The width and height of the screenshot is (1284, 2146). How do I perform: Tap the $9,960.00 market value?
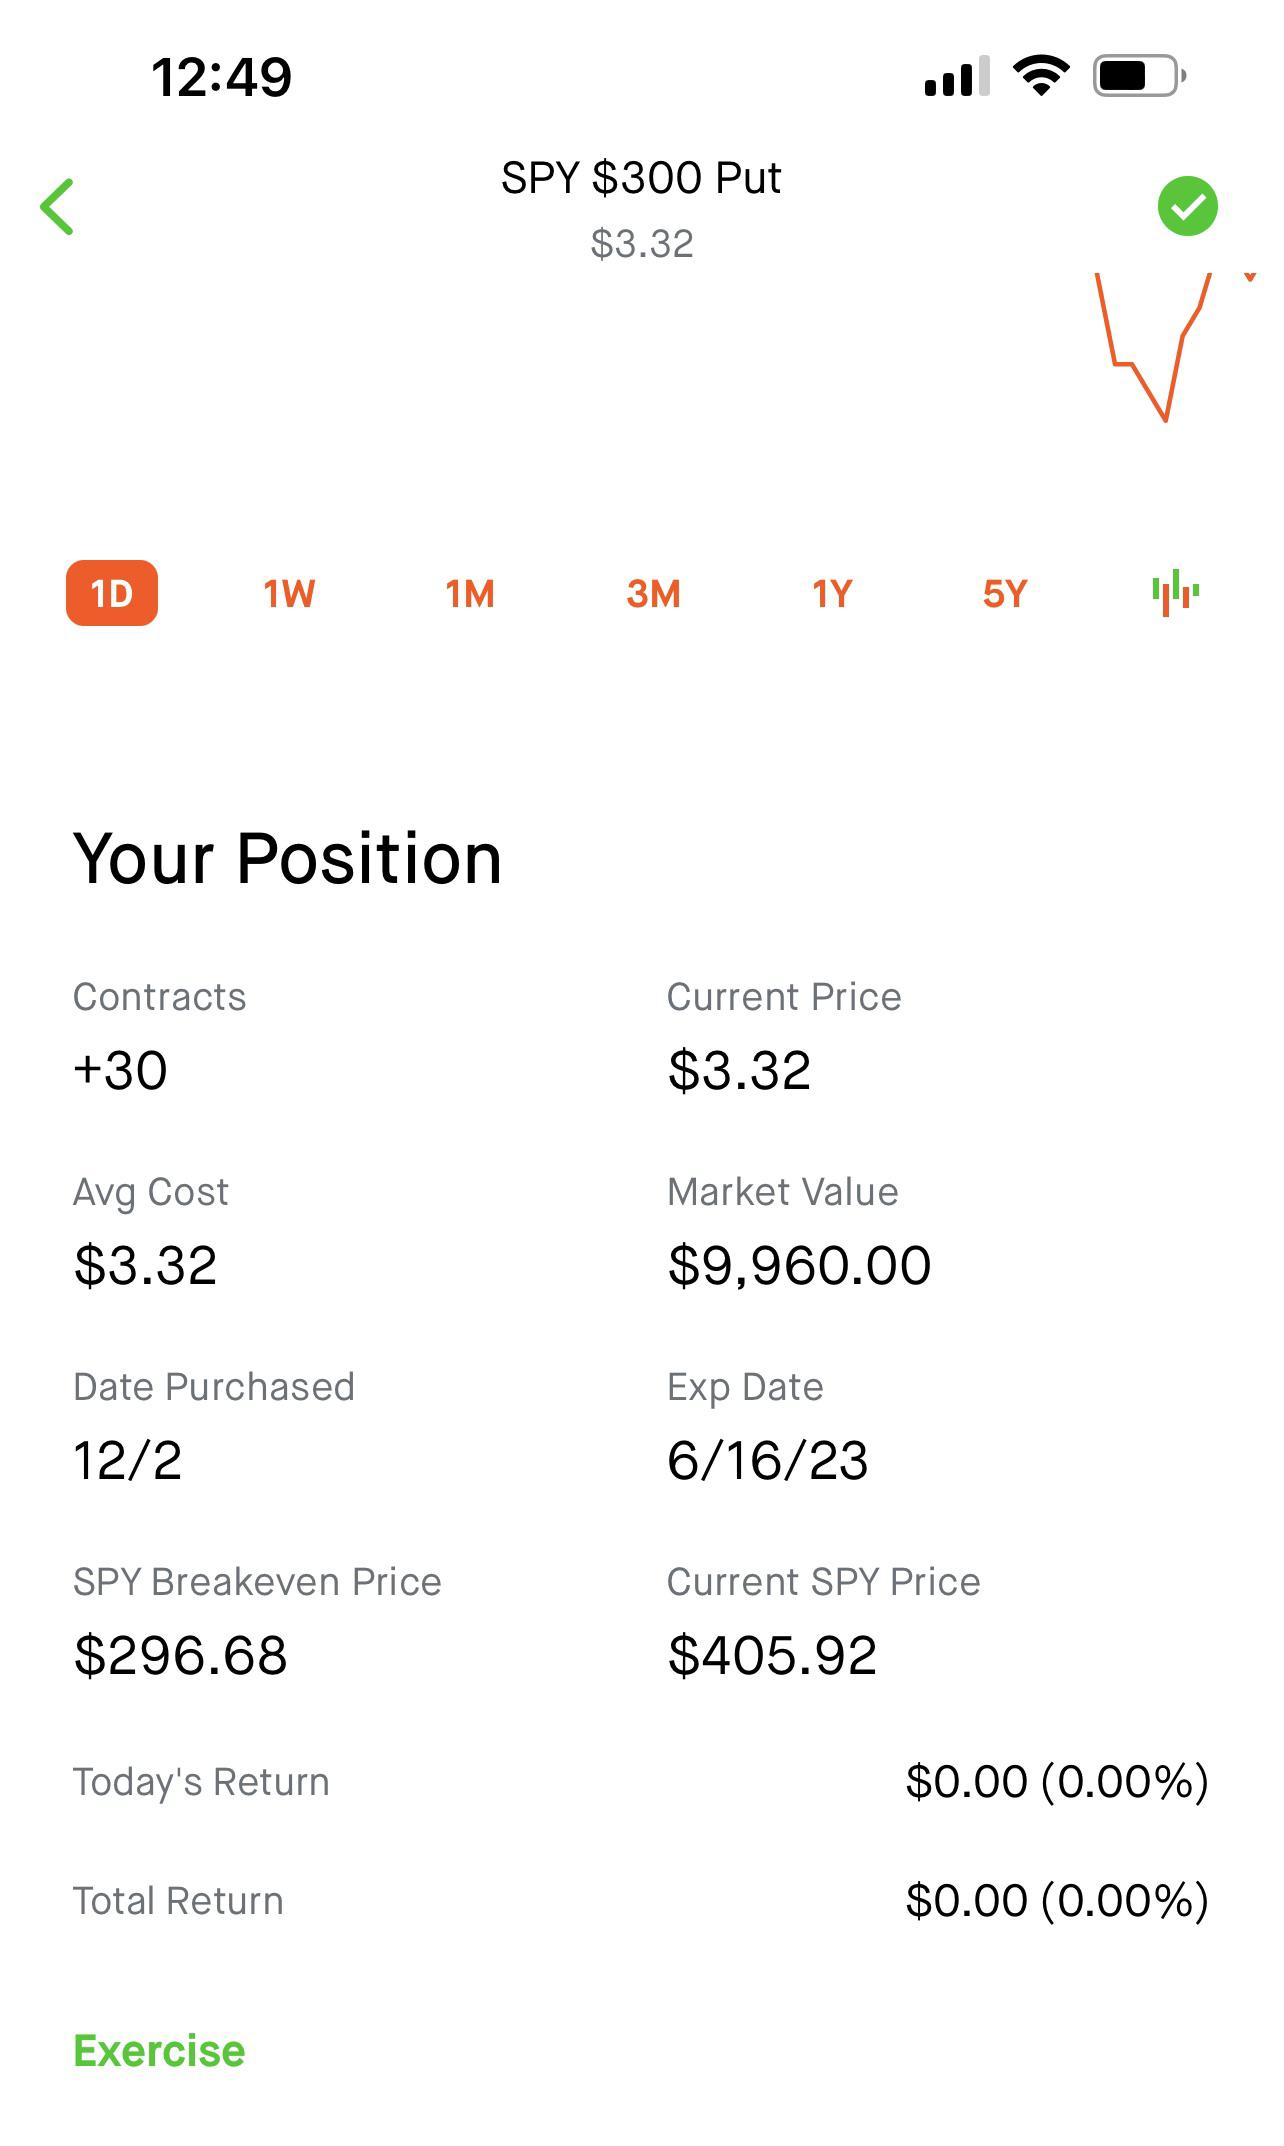coord(799,1265)
